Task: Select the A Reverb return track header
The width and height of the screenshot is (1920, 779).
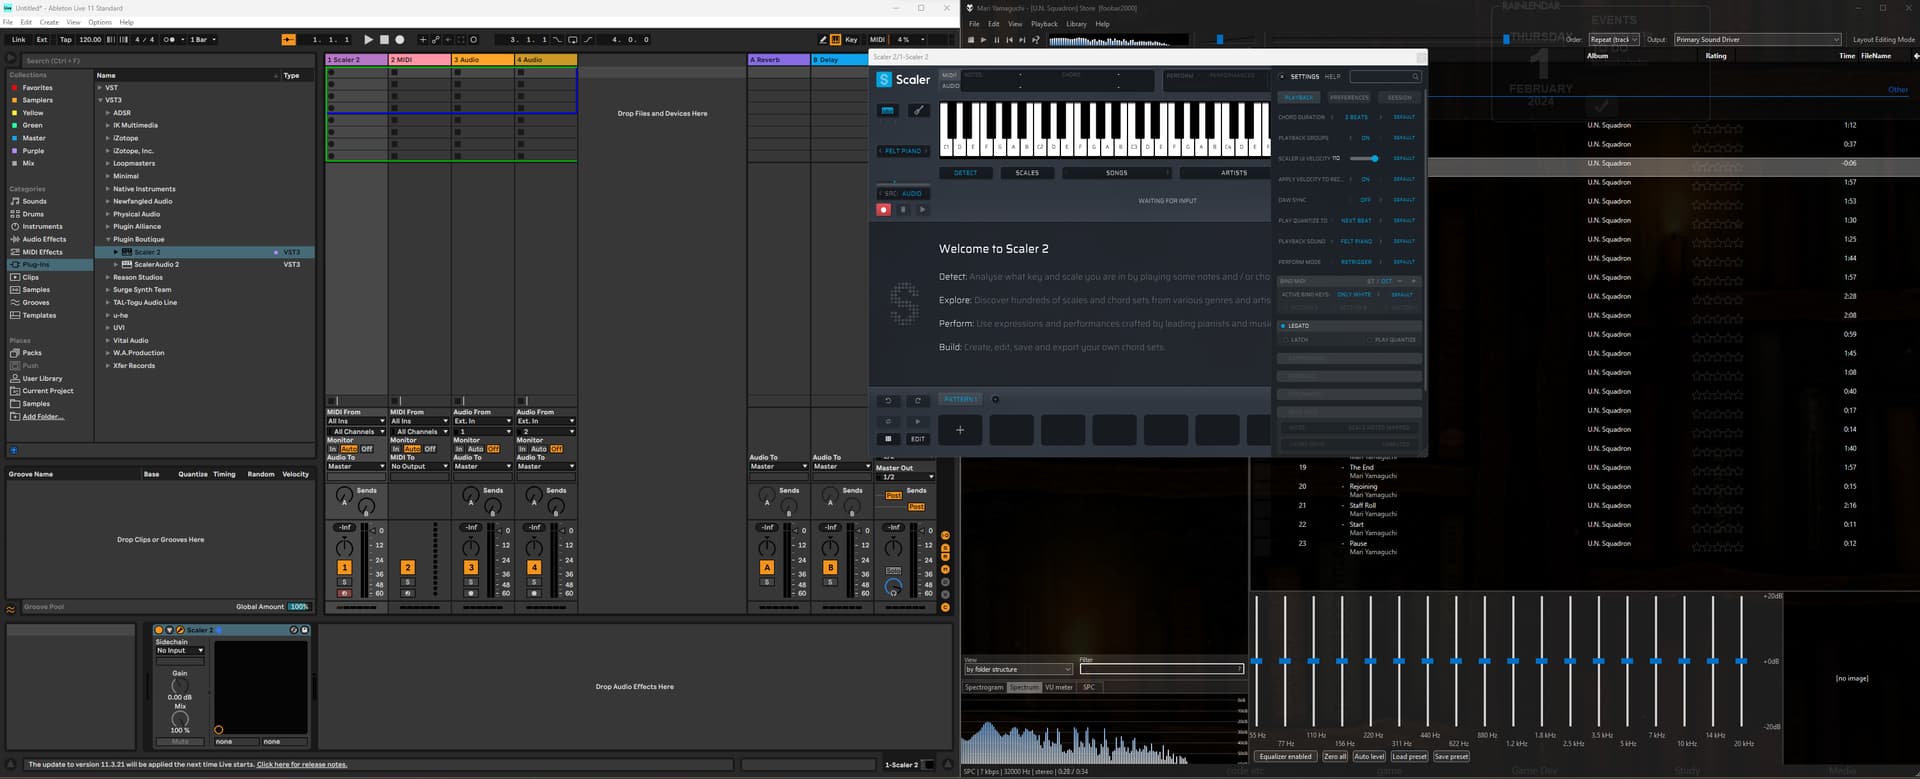Action: (x=779, y=60)
